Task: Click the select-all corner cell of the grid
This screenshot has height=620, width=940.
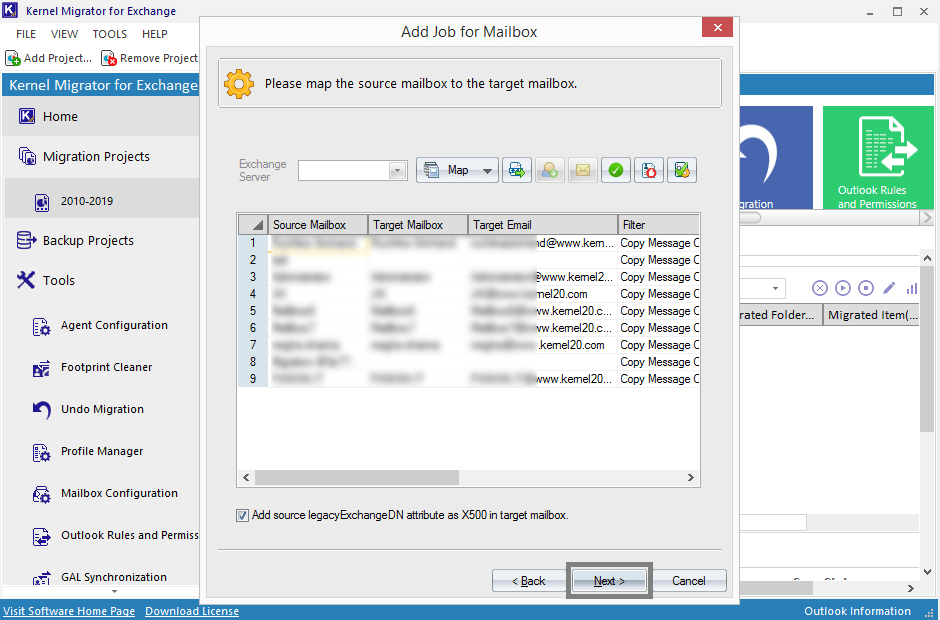Action: [x=253, y=225]
